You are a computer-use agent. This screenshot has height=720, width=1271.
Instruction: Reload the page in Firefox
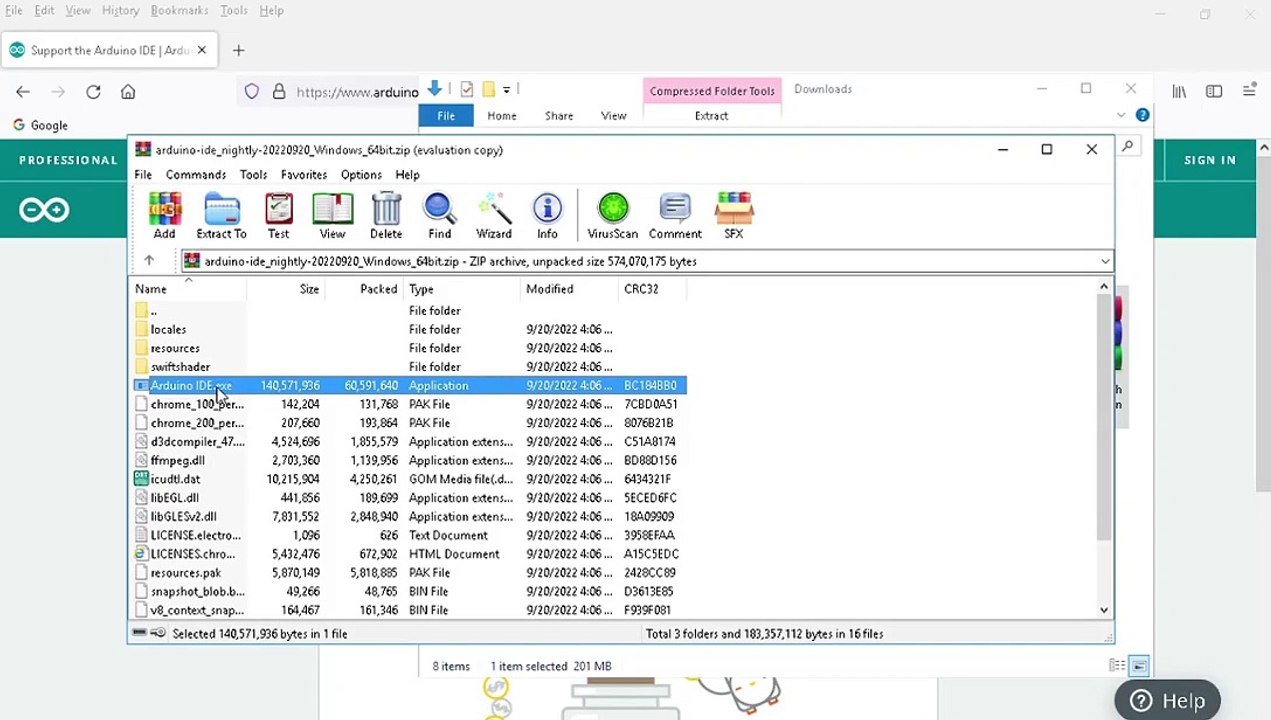click(x=93, y=92)
